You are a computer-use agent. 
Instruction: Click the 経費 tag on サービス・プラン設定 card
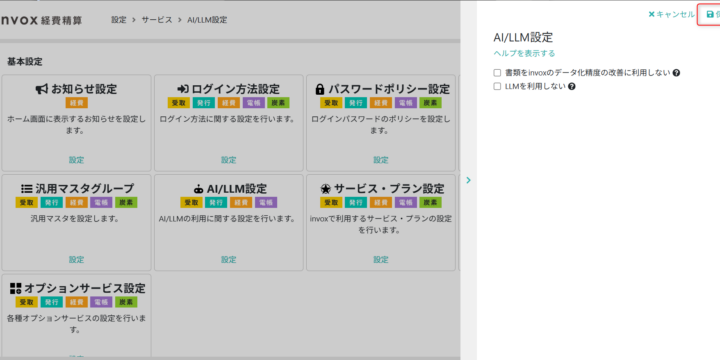pos(381,202)
